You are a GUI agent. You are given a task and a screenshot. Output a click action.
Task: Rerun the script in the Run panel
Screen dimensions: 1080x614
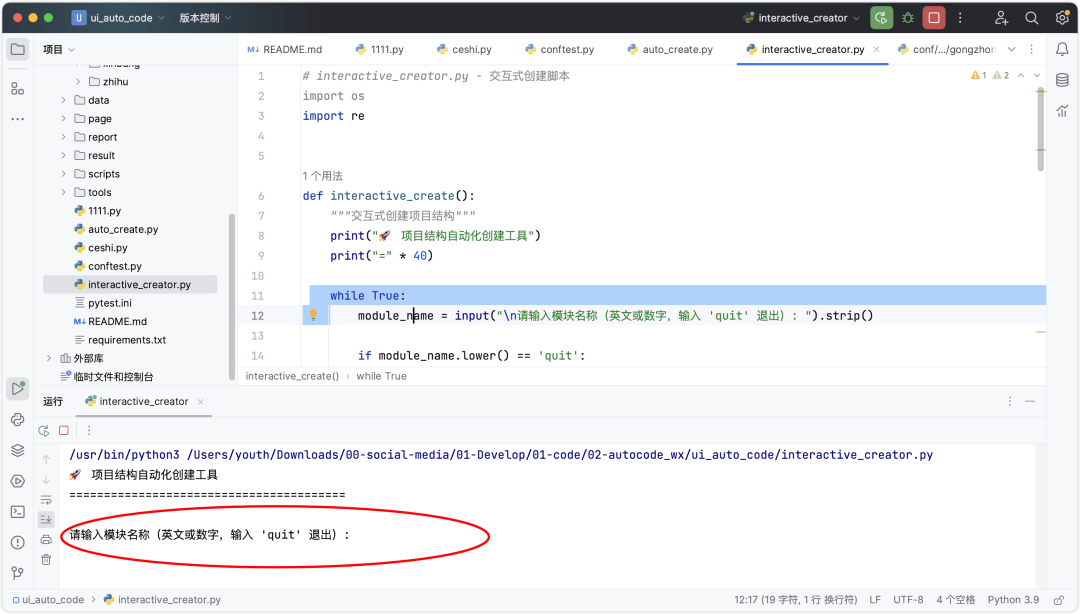point(43,431)
